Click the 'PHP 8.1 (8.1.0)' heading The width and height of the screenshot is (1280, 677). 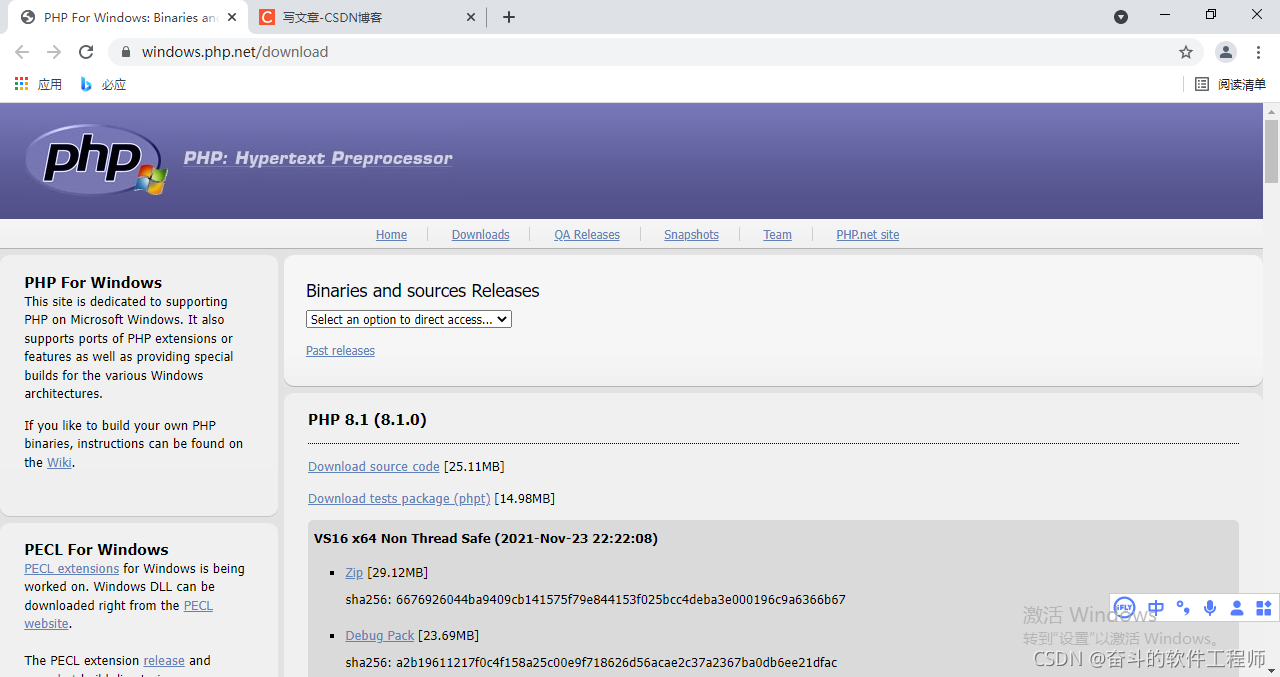(x=367, y=420)
